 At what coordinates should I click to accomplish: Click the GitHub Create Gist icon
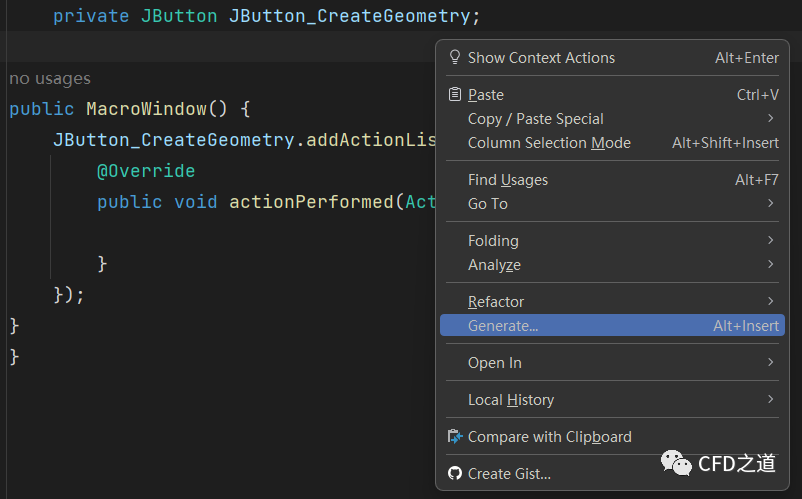(455, 474)
